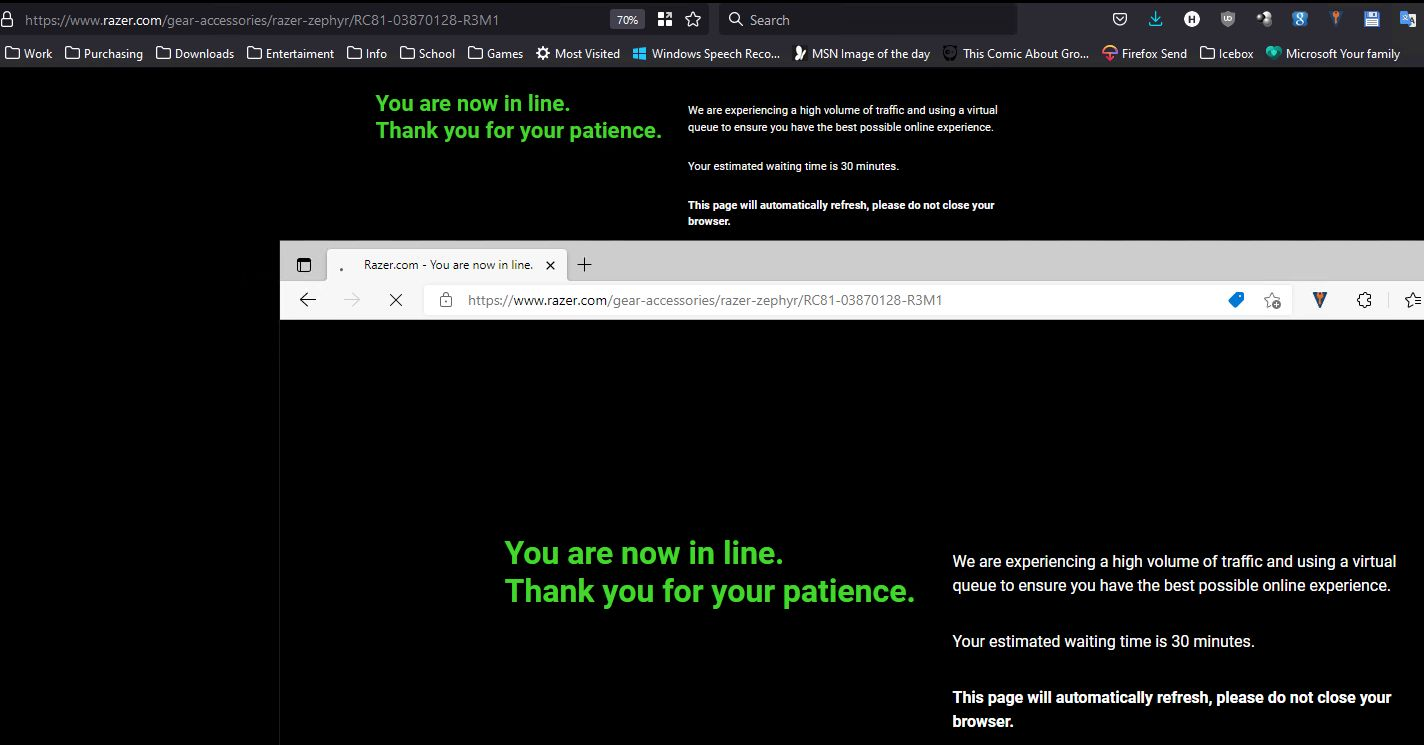Click 'Your estimated waiting time is 30 minutes.' in Edge
The image size is (1424, 745).
coord(1103,641)
